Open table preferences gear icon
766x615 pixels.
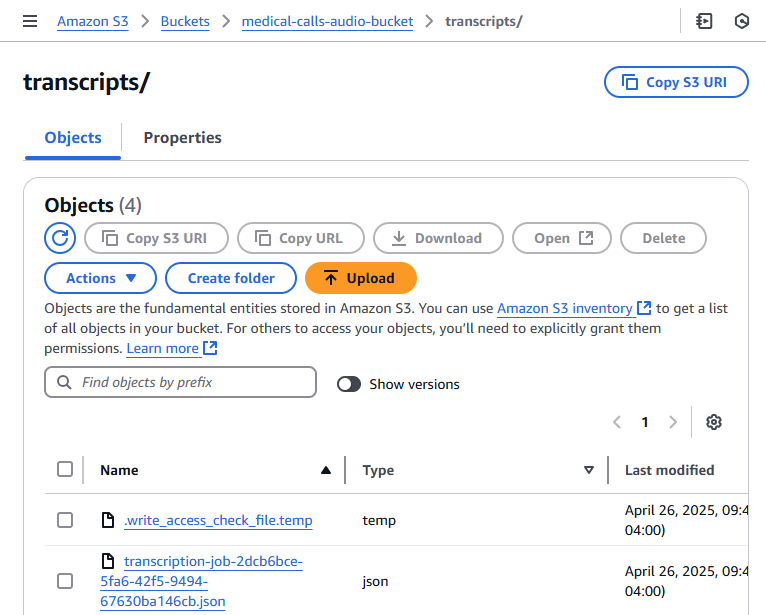tap(713, 422)
